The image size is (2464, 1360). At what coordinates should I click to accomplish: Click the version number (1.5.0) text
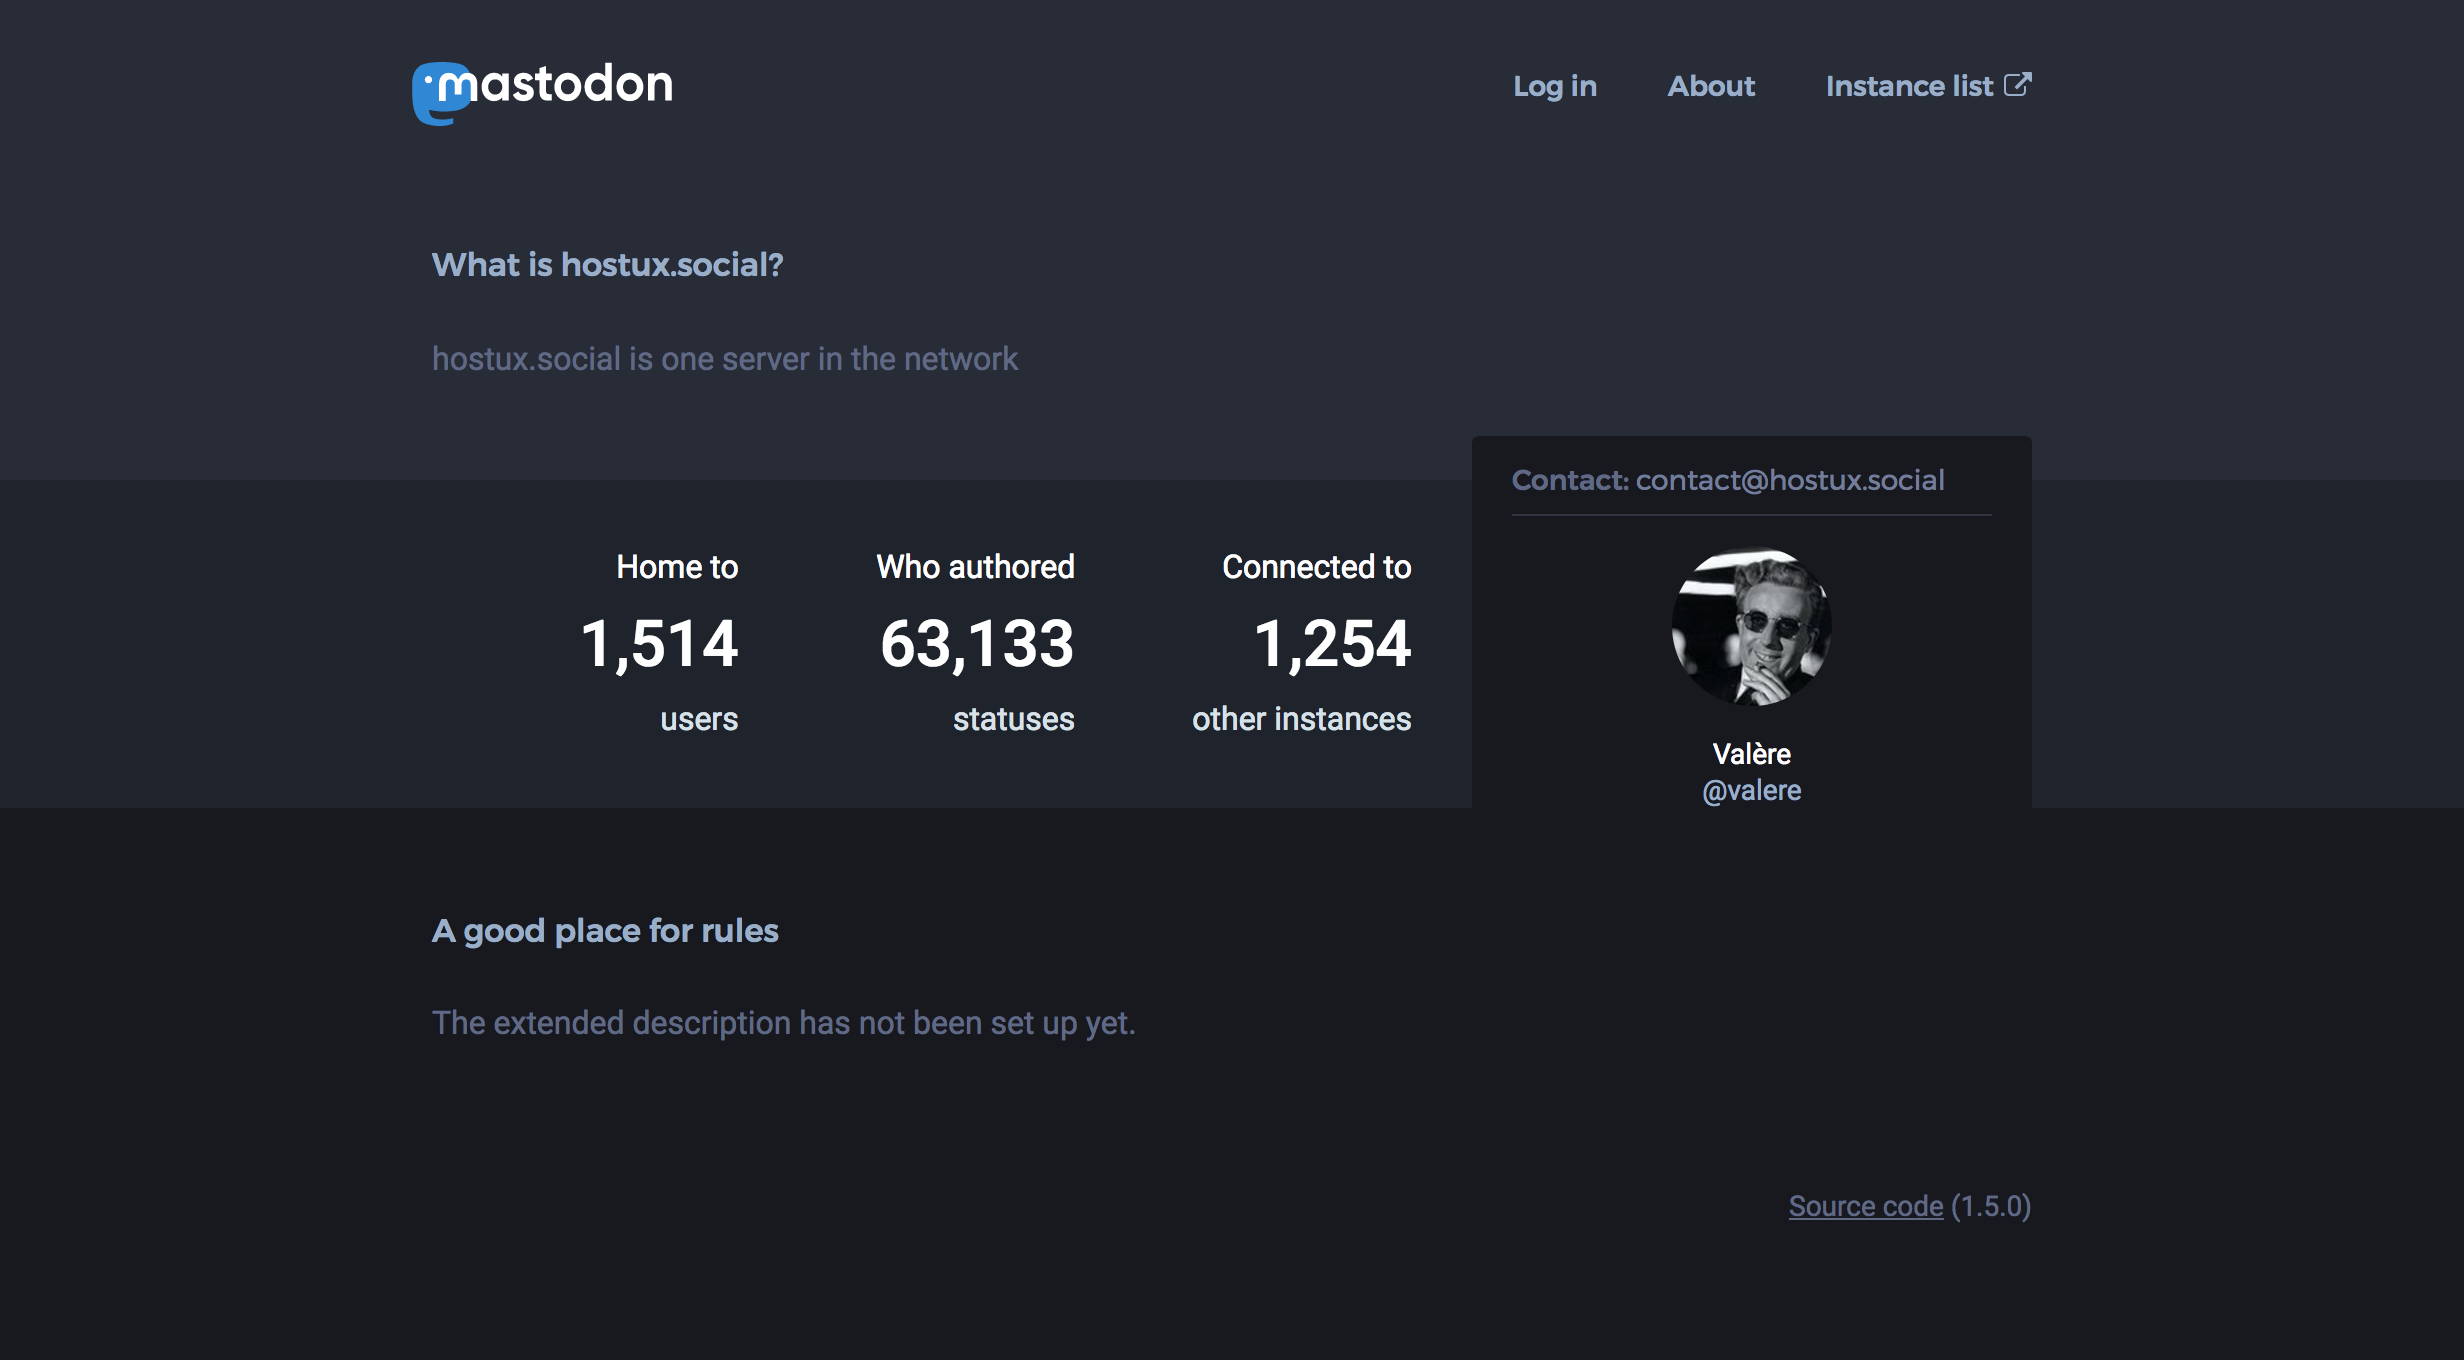point(1991,1206)
